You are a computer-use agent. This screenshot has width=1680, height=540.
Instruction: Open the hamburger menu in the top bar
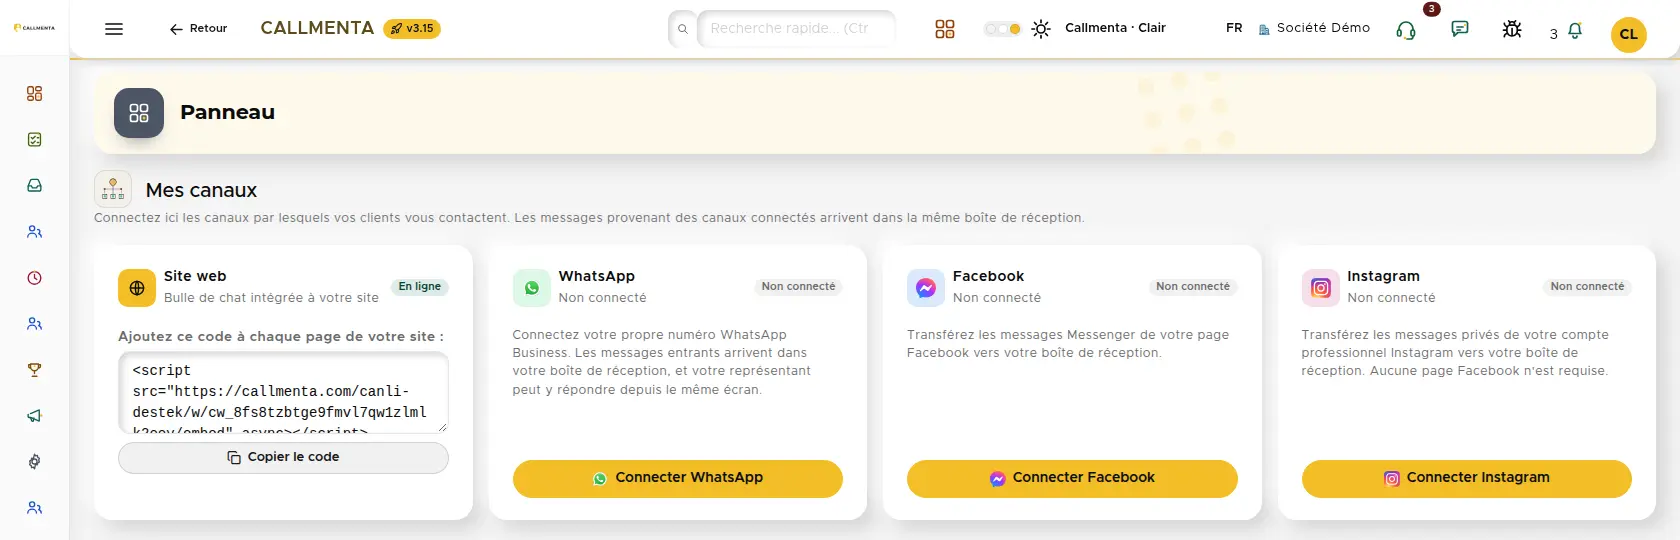pyautogui.click(x=114, y=29)
